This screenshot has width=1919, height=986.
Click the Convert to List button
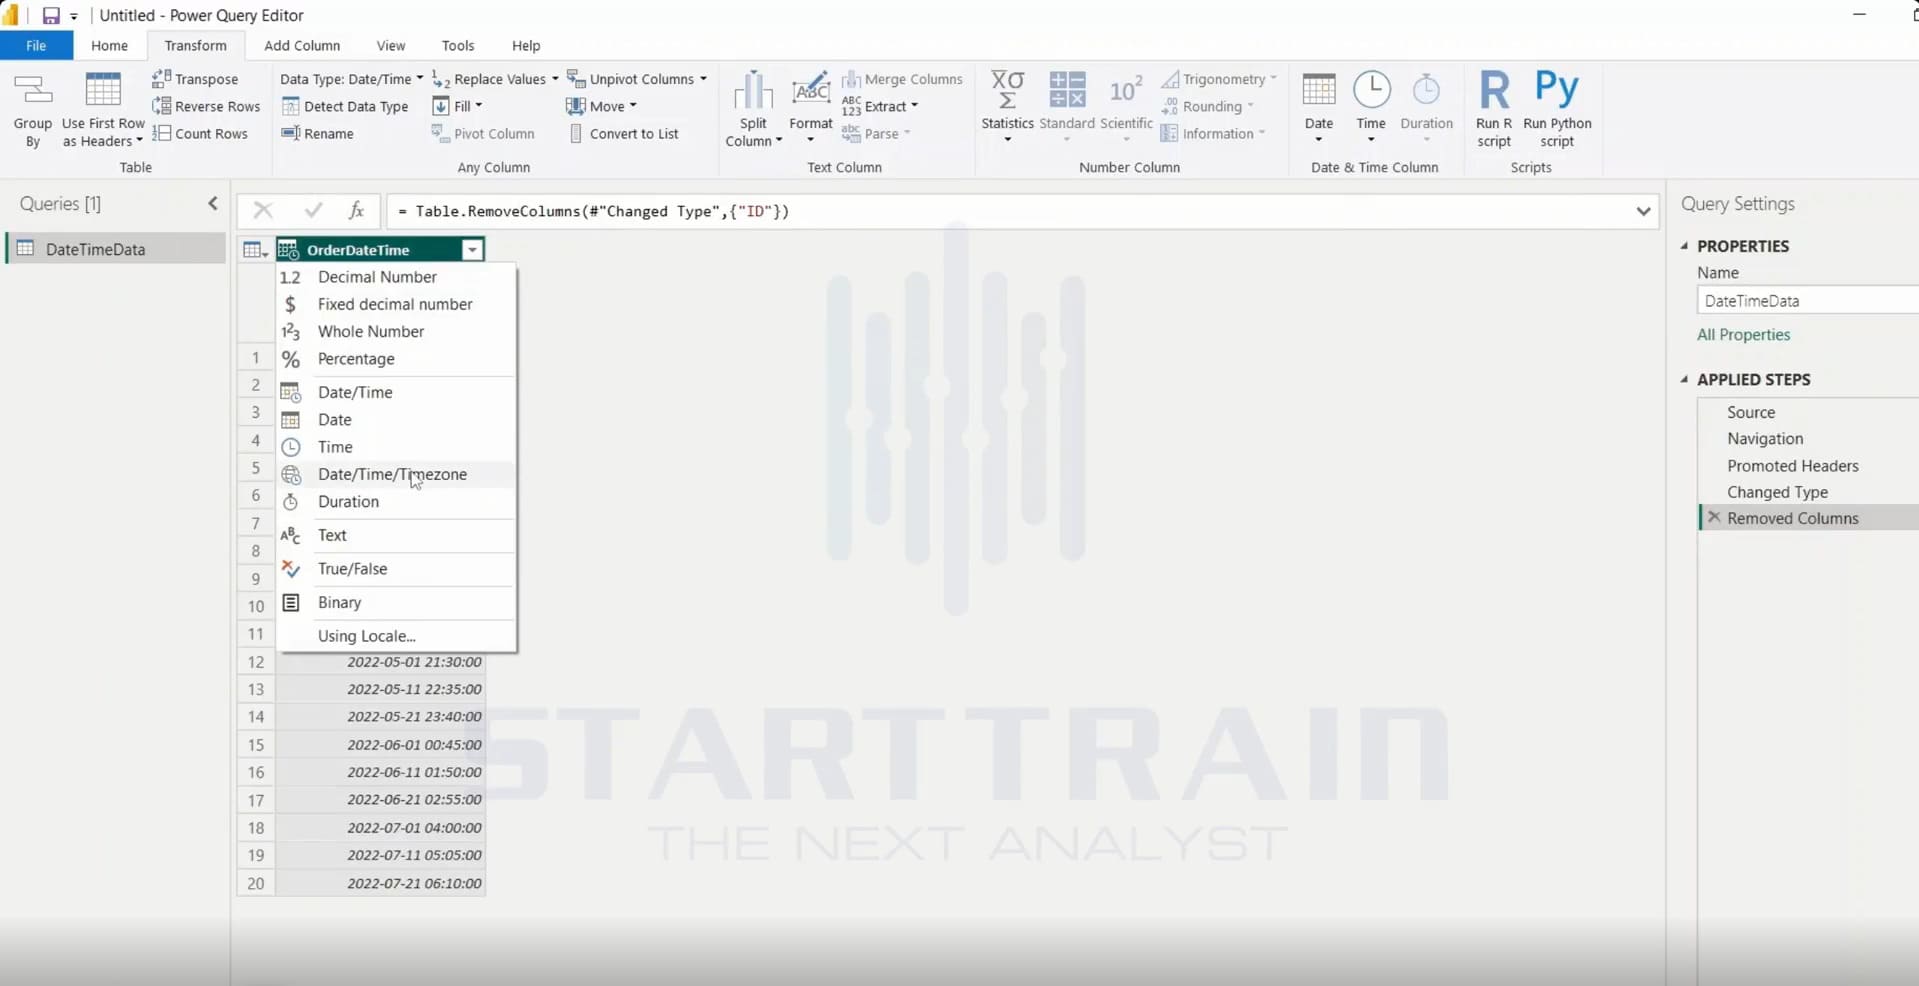624,133
